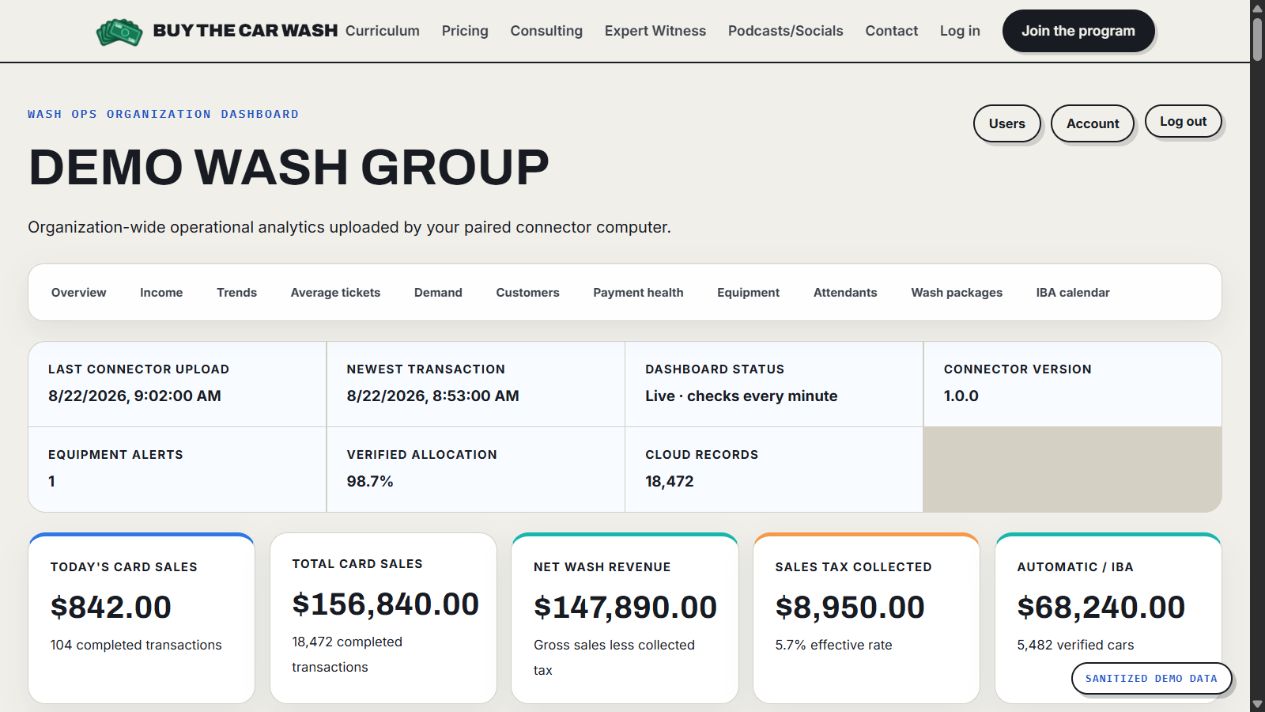The height and width of the screenshot is (712, 1265).
Task: Click the Cloud Records value 18,472
Action: pos(669,481)
